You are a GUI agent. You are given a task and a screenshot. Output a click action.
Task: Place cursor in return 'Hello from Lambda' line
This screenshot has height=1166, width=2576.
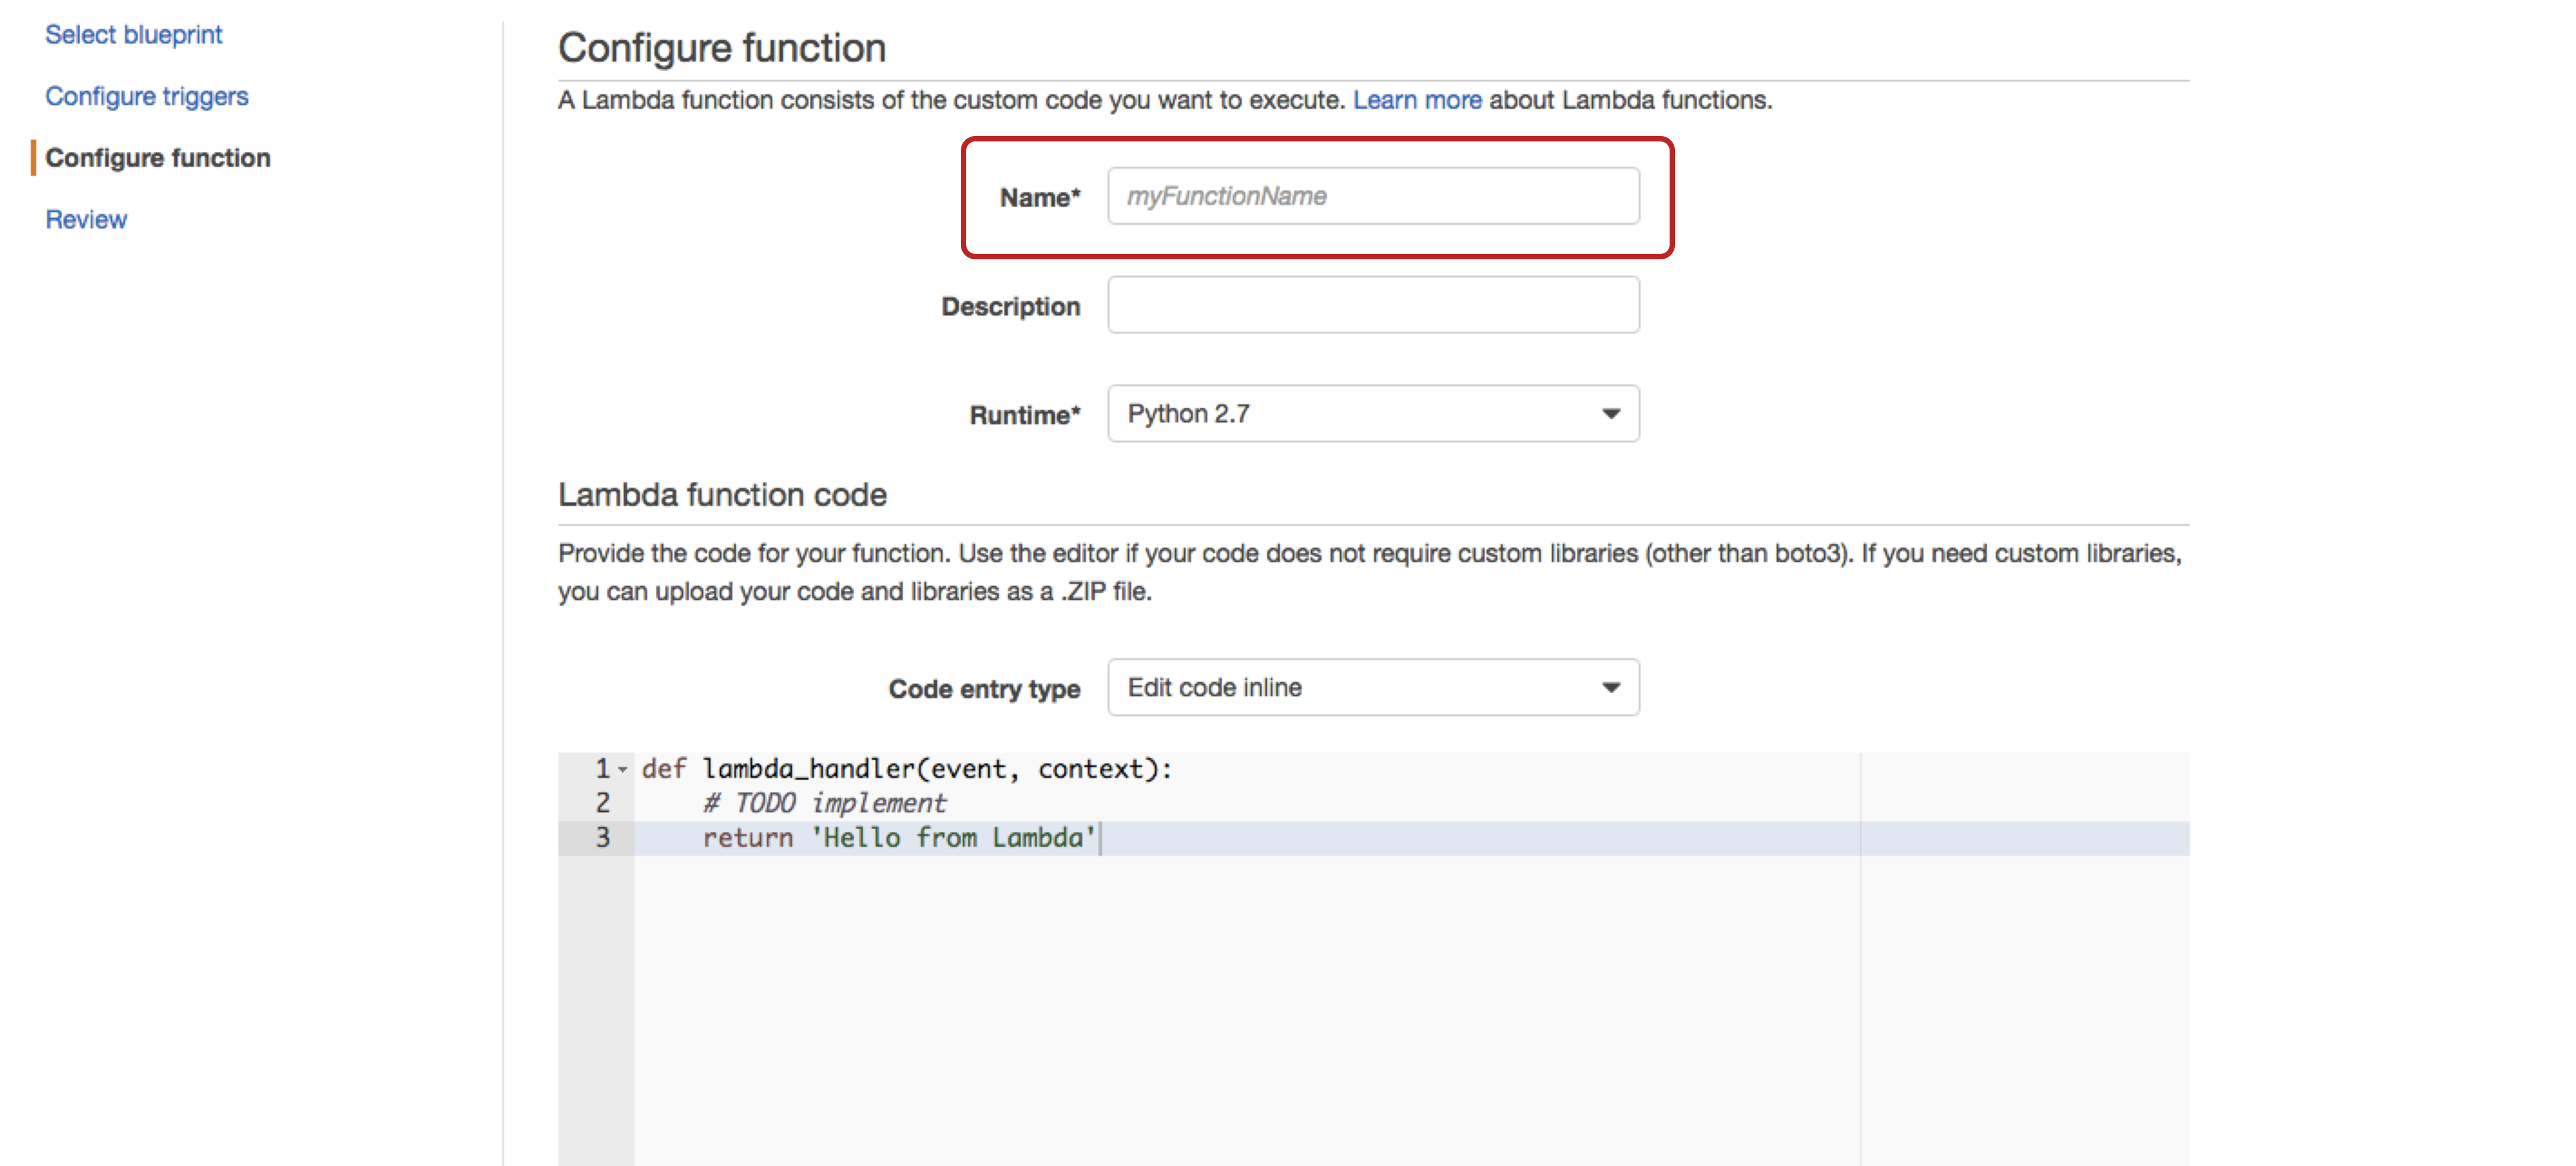[899, 838]
